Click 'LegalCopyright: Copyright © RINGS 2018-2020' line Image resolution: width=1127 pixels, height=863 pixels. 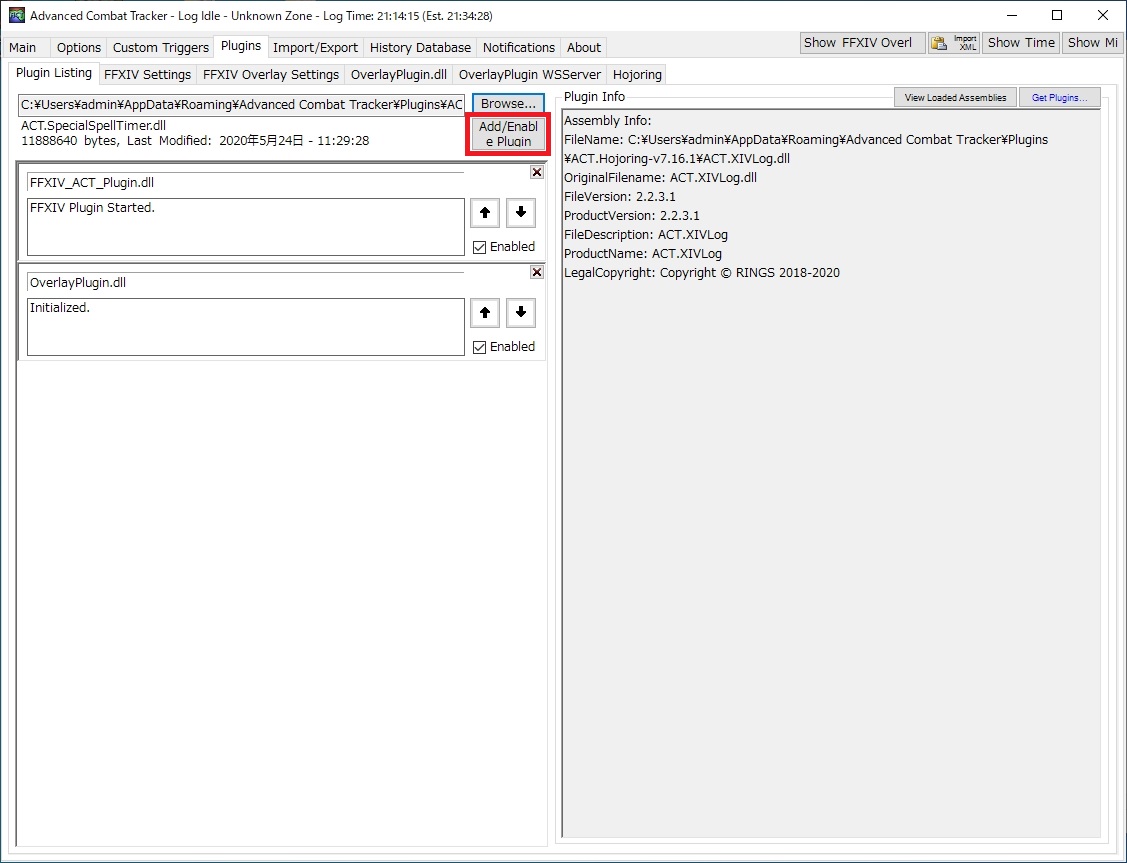click(702, 273)
